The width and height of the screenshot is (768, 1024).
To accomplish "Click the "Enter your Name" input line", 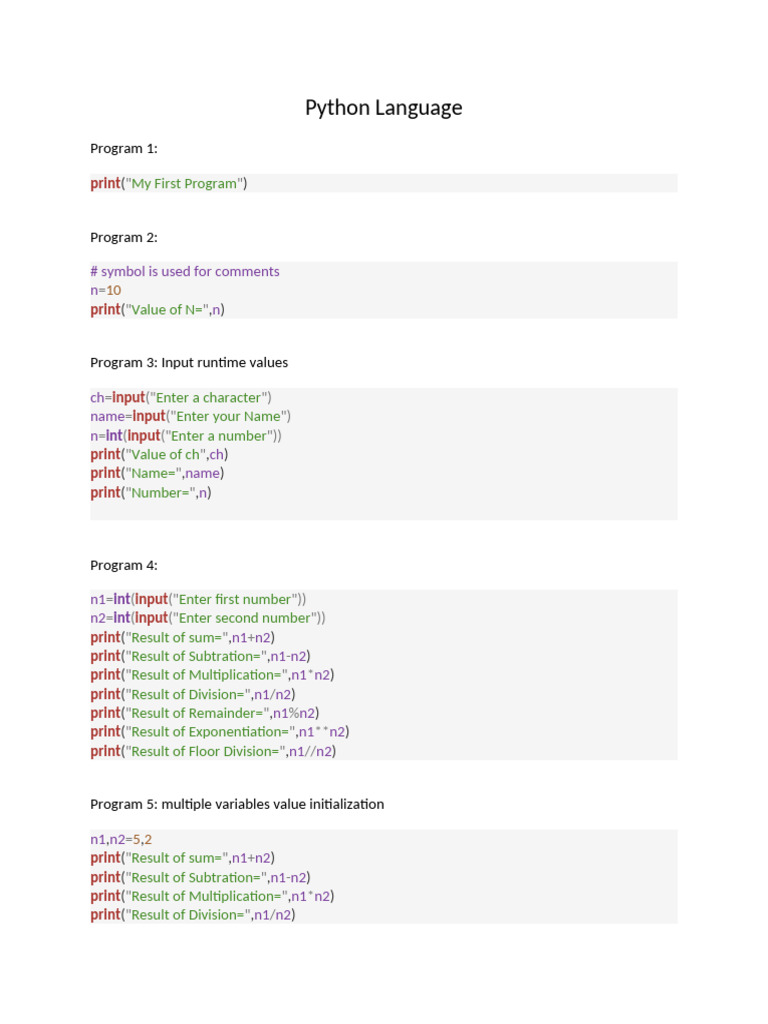I will [x=191, y=417].
